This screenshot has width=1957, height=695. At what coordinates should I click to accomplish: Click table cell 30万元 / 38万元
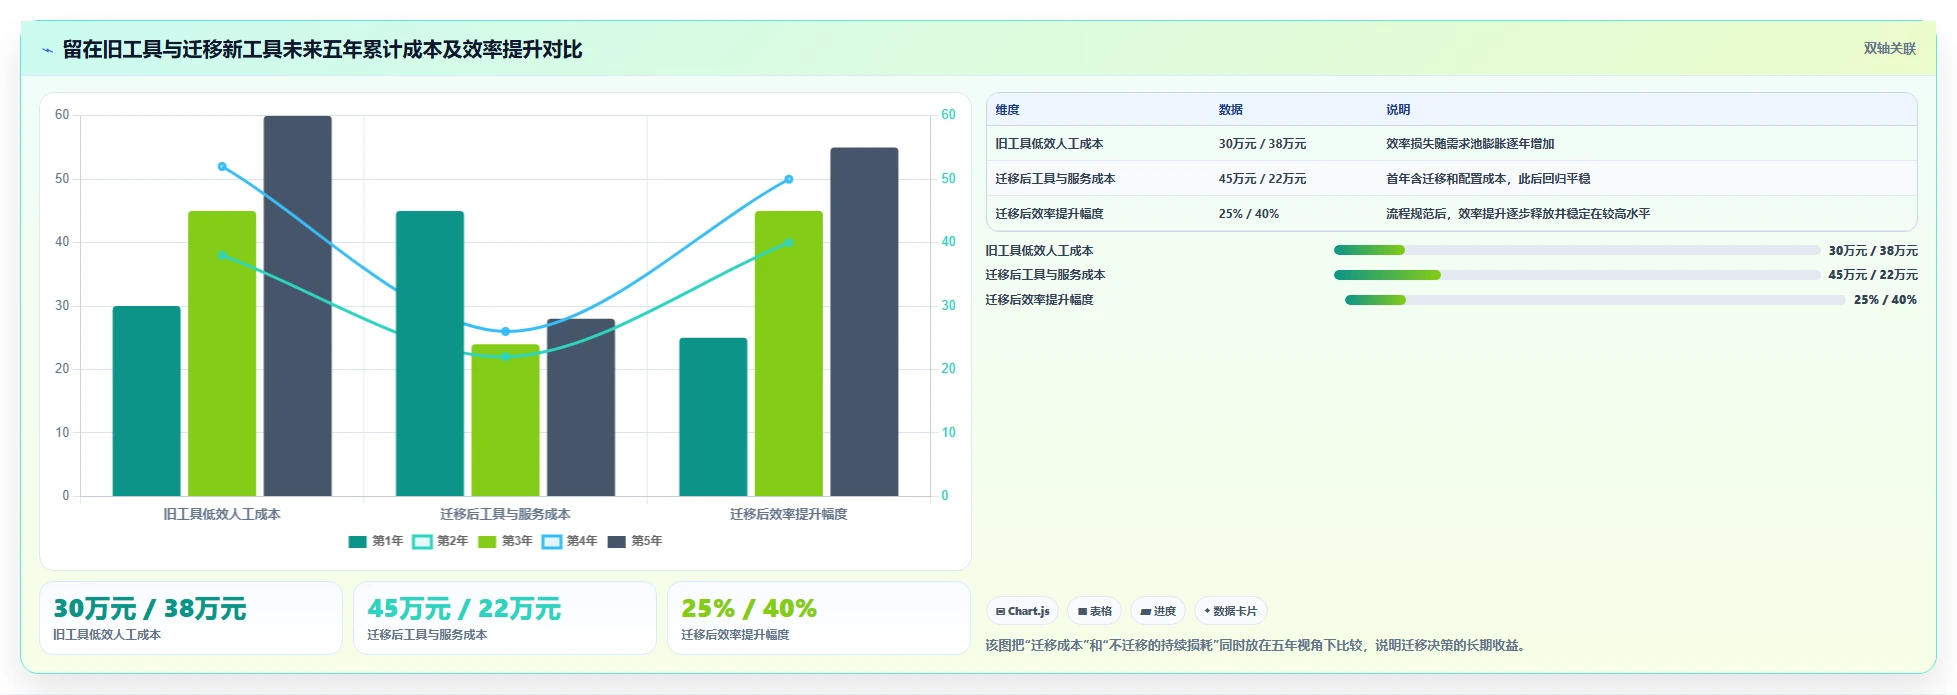click(x=1262, y=144)
